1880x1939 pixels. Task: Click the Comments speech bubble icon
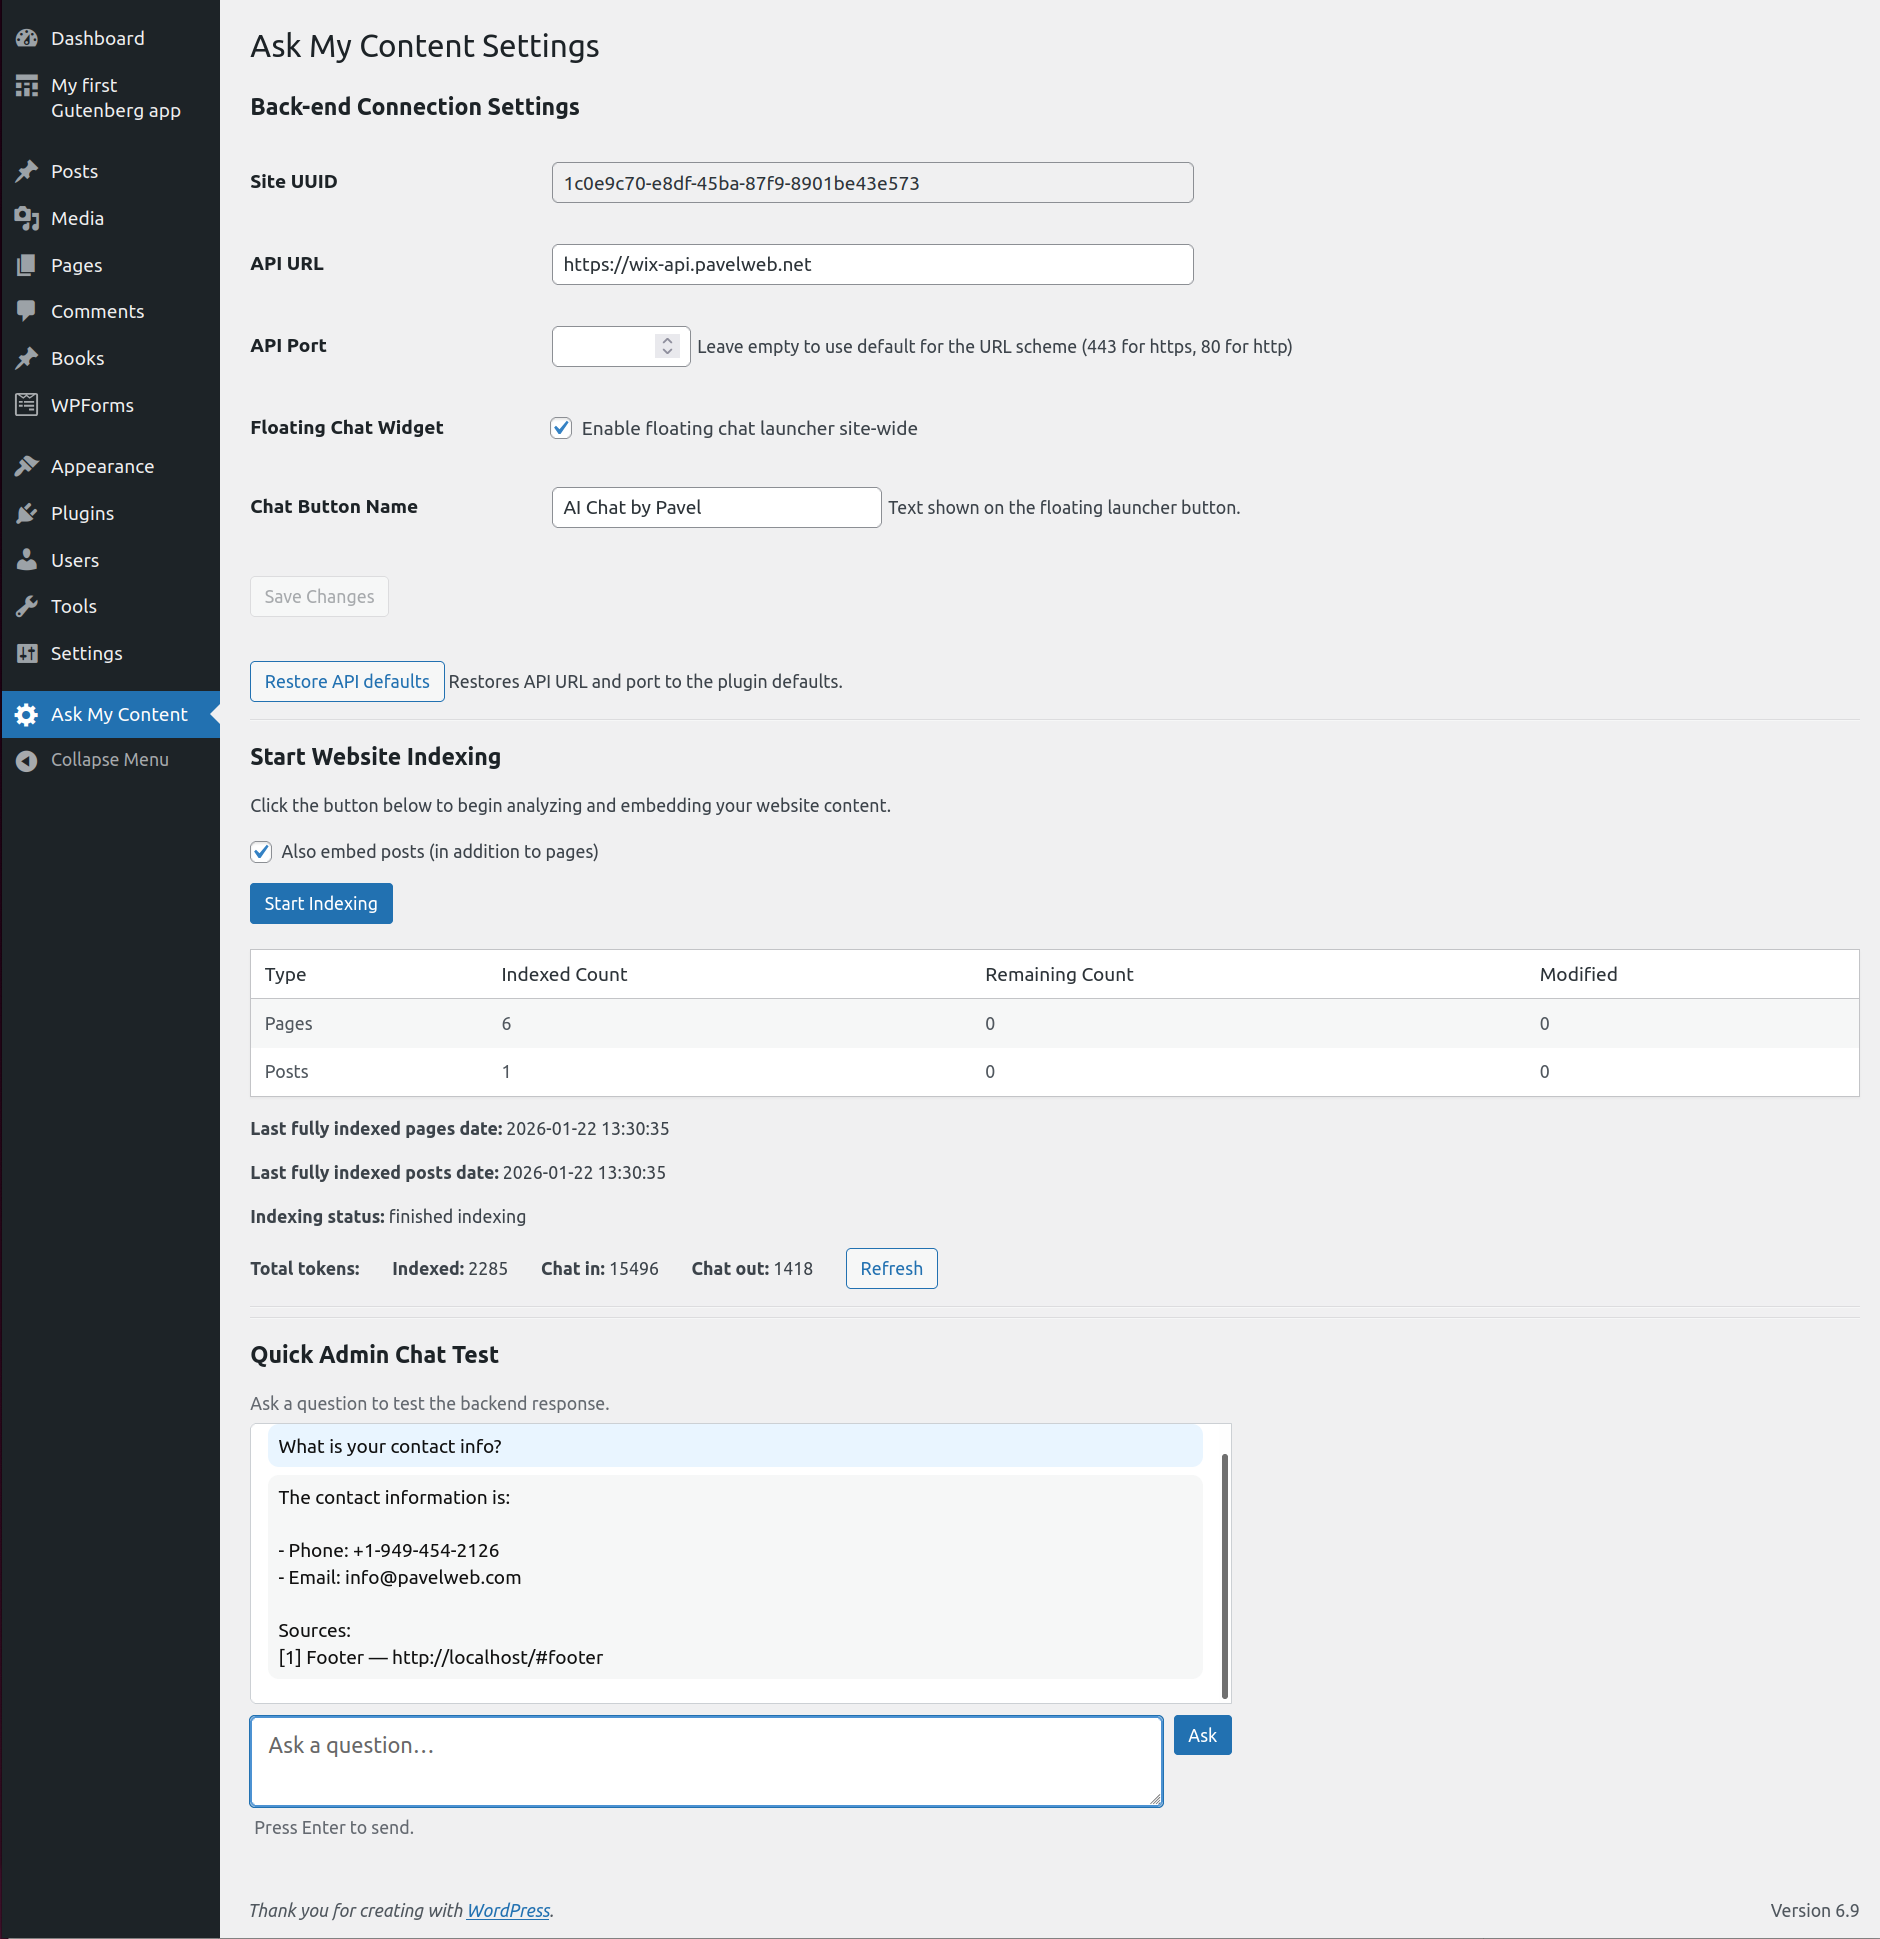[x=27, y=311]
